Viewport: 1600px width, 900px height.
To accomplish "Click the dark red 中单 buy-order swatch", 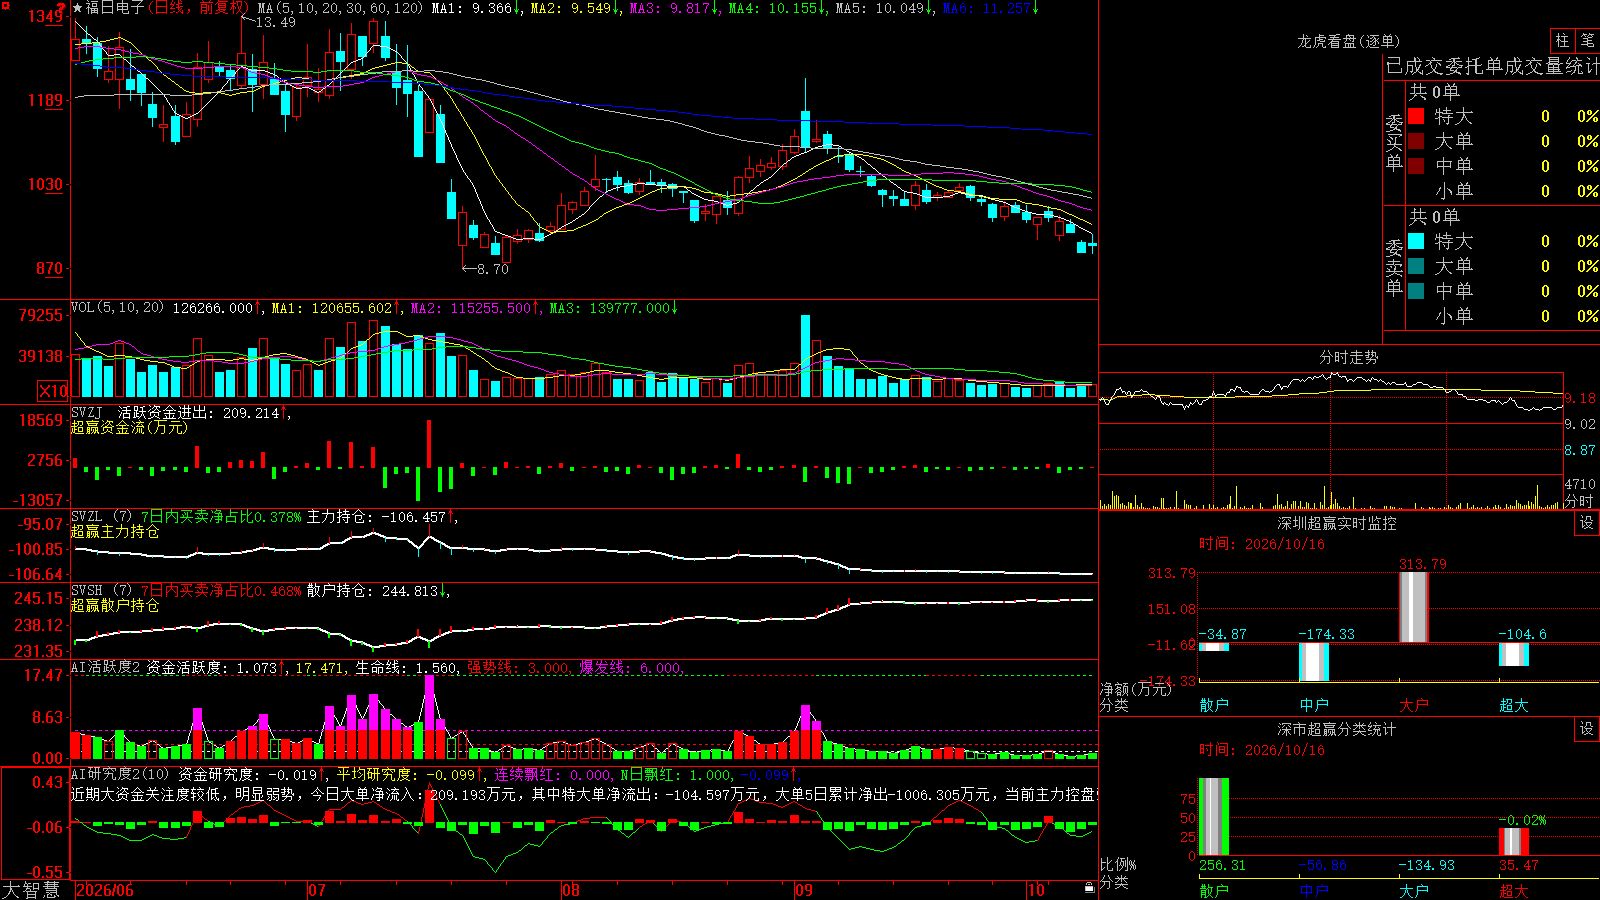I will (x=1416, y=166).
